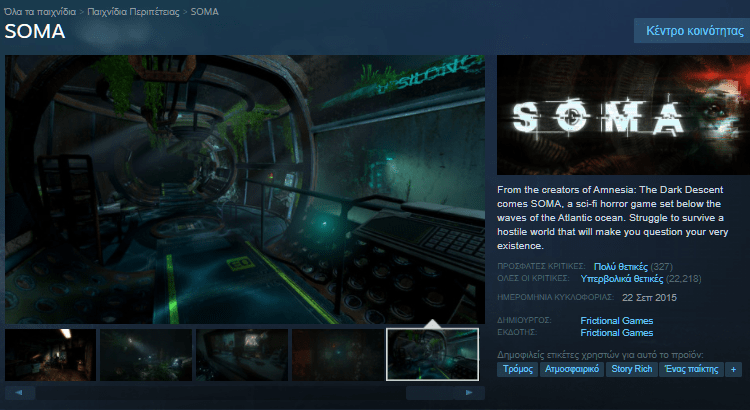Click the left arrow of the thumbnail scroller
This screenshot has height=410, width=750.
click(x=20, y=393)
